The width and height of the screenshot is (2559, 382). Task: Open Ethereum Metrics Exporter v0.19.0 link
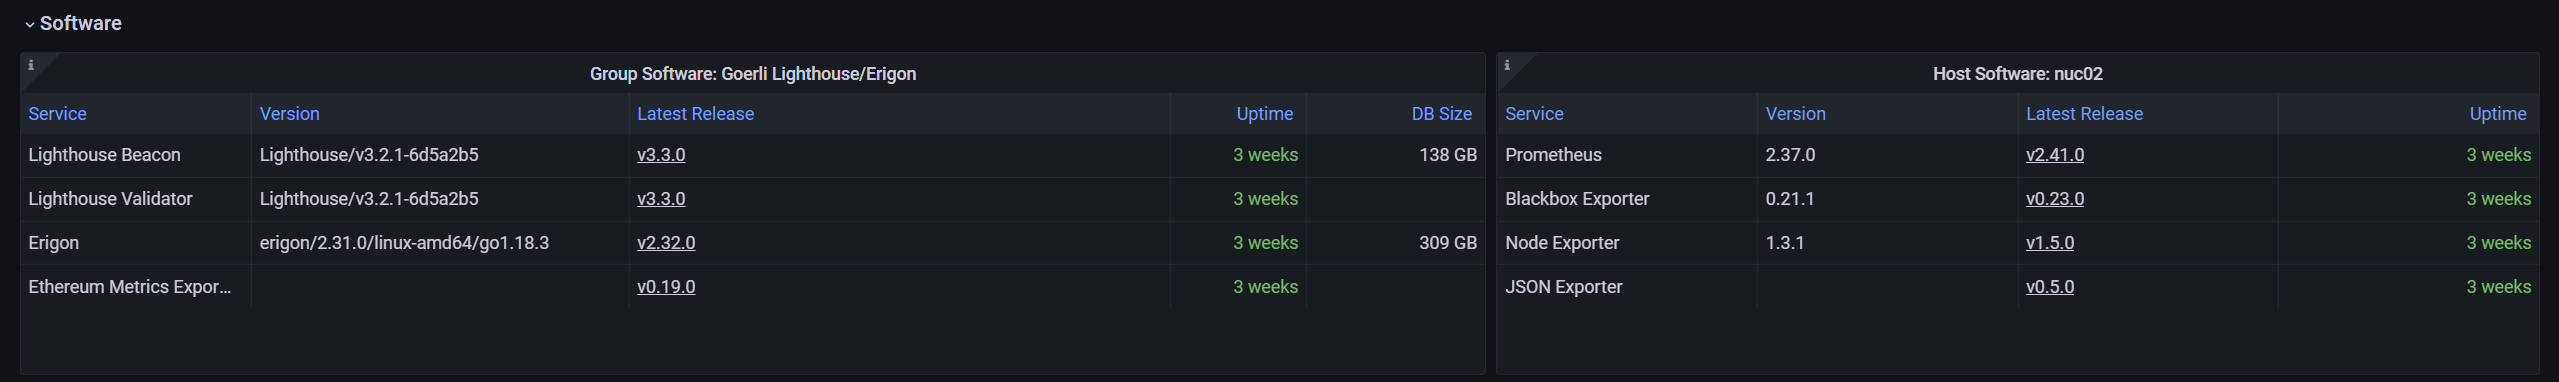click(666, 287)
